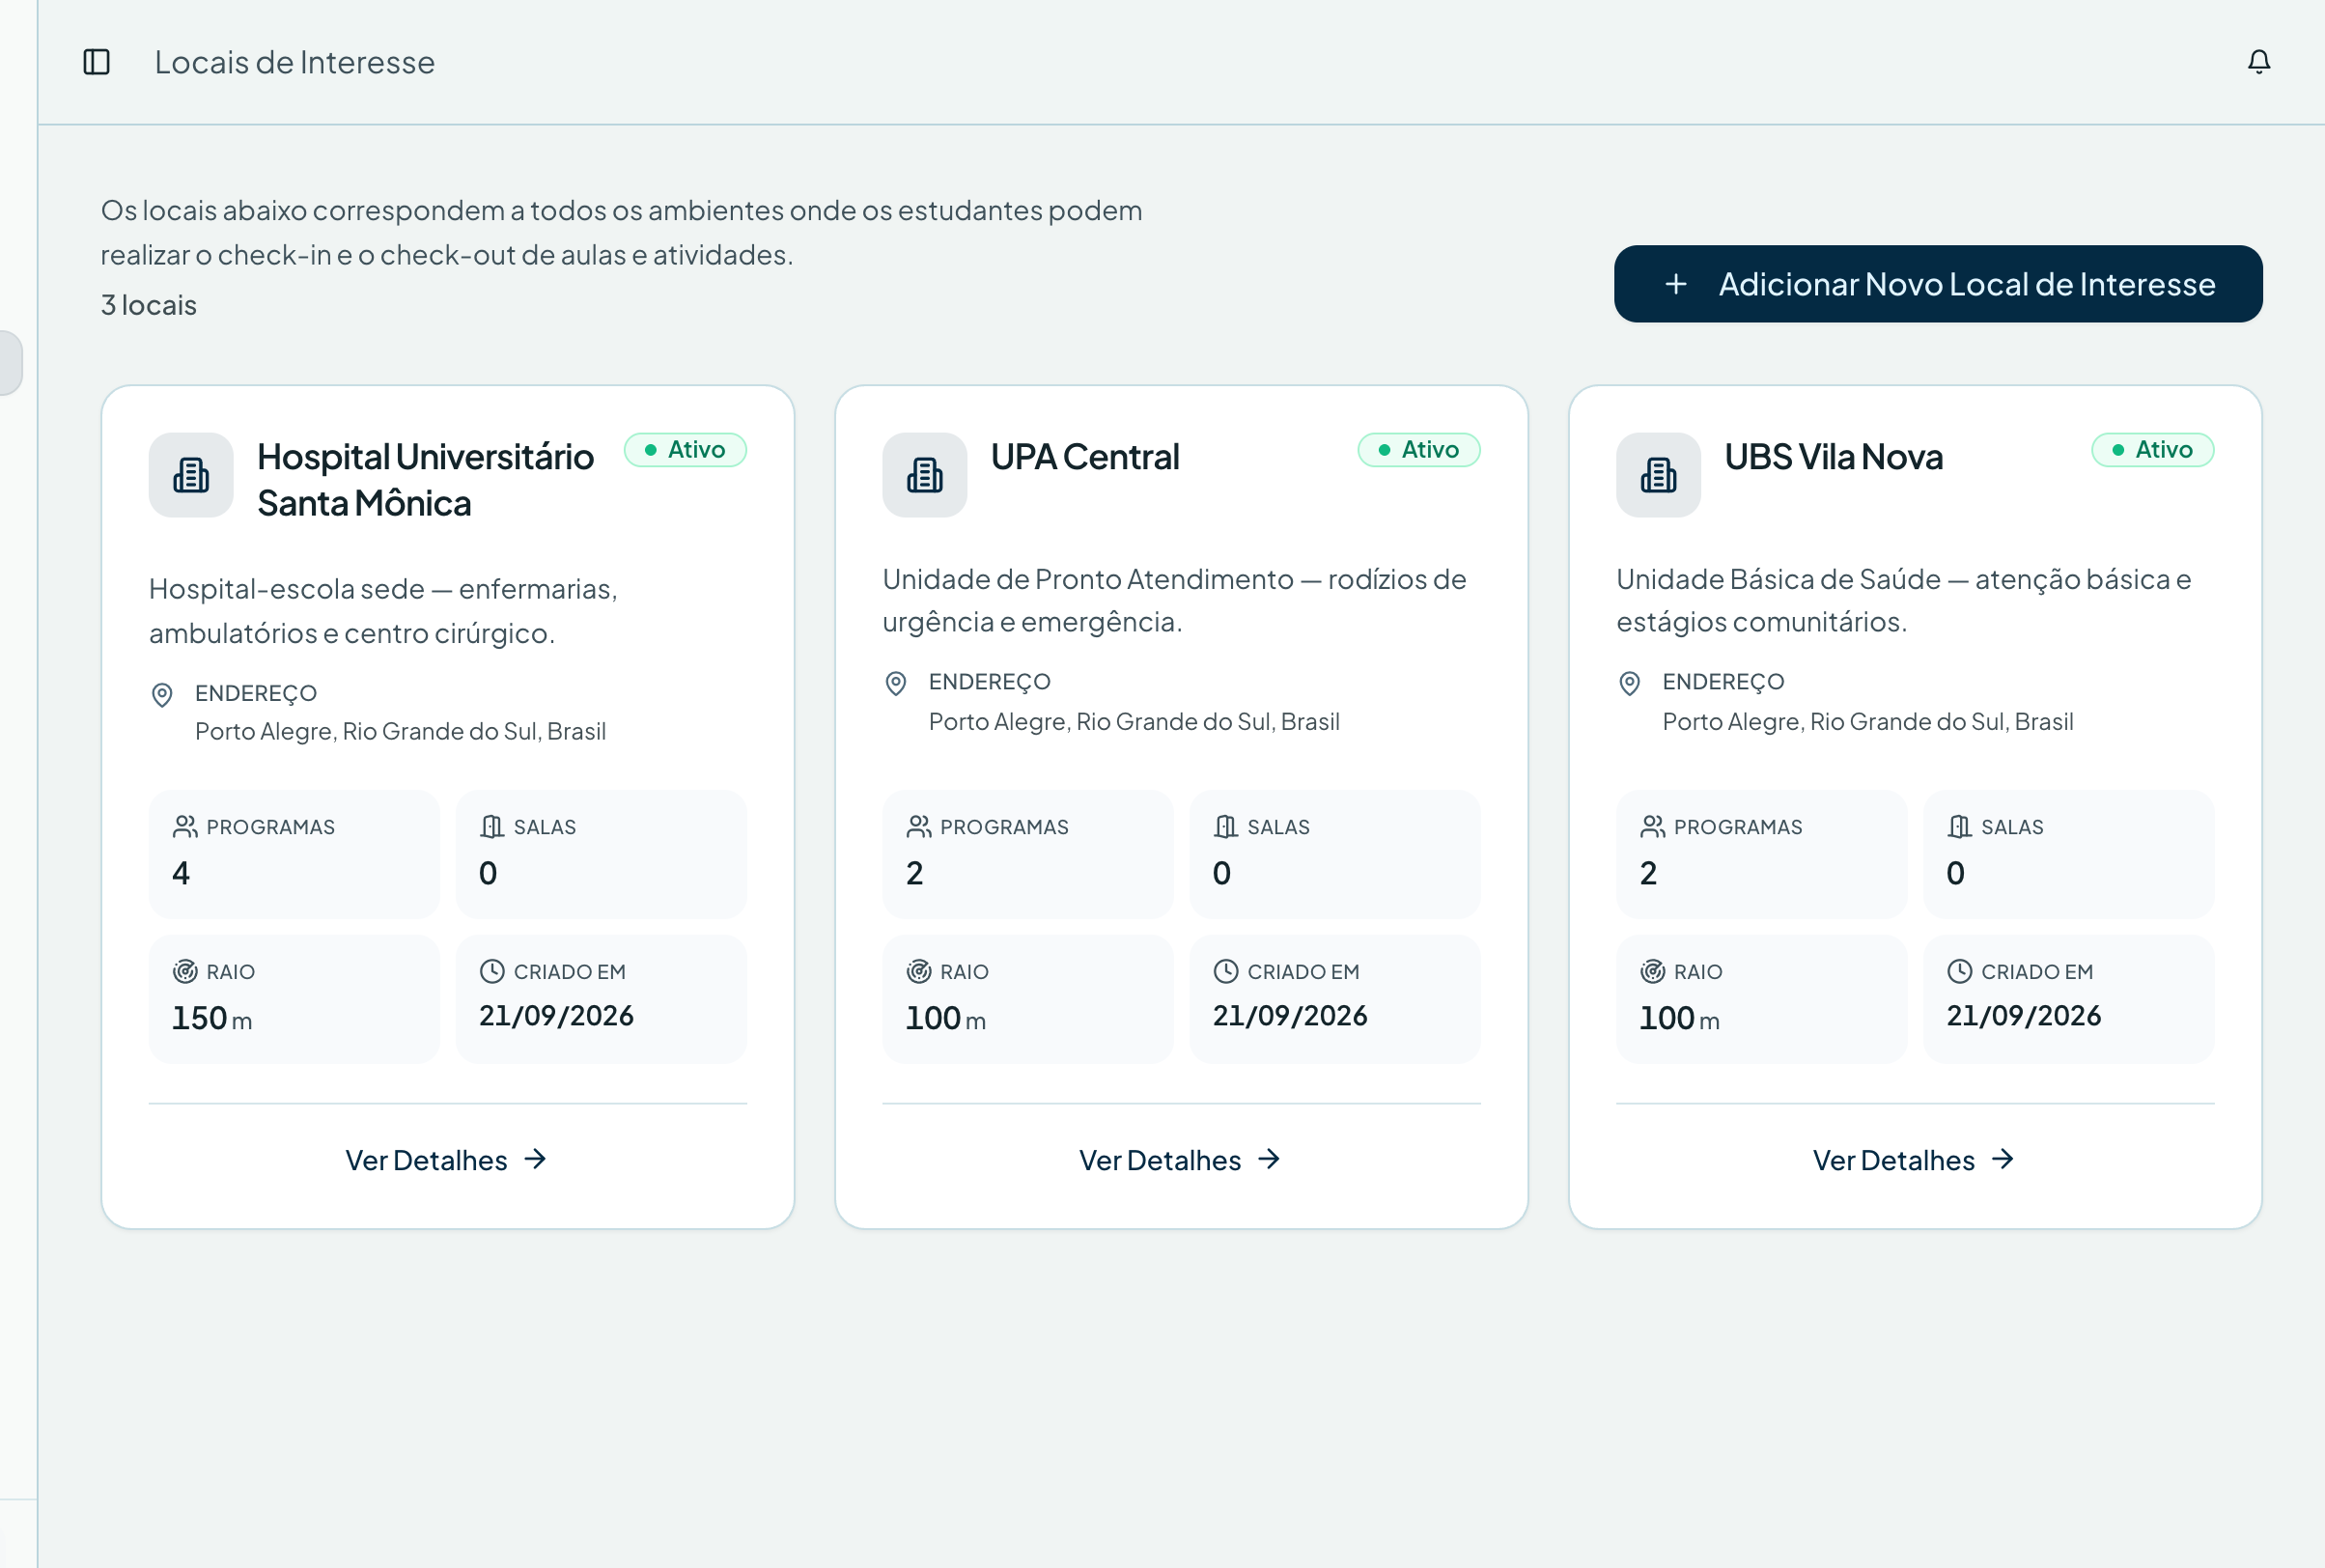Click arrow icon beside UBS Vila Nova Ver Detalhes

(x=2004, y=1159)
